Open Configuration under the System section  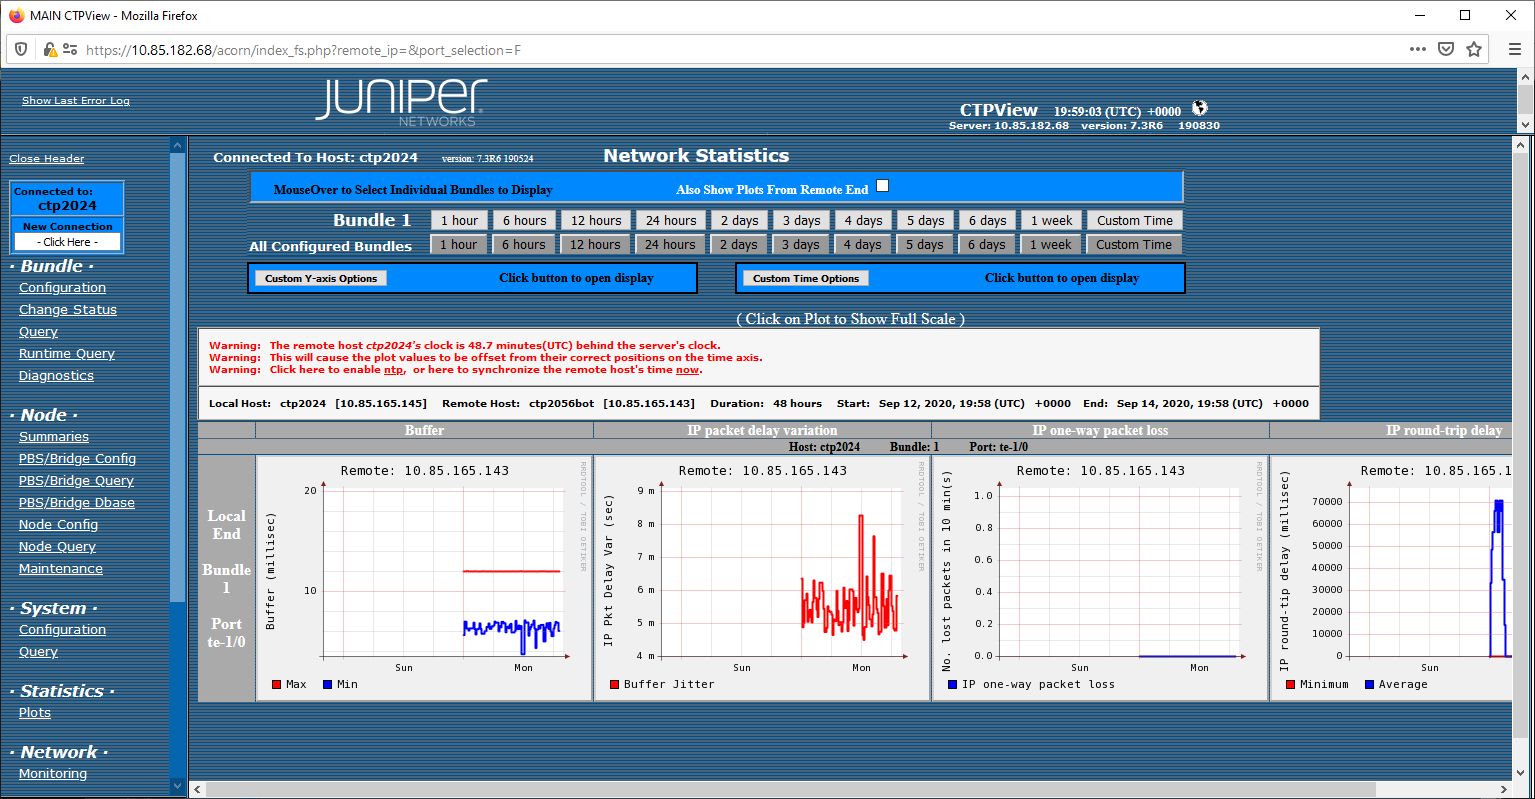coord(62,630)
